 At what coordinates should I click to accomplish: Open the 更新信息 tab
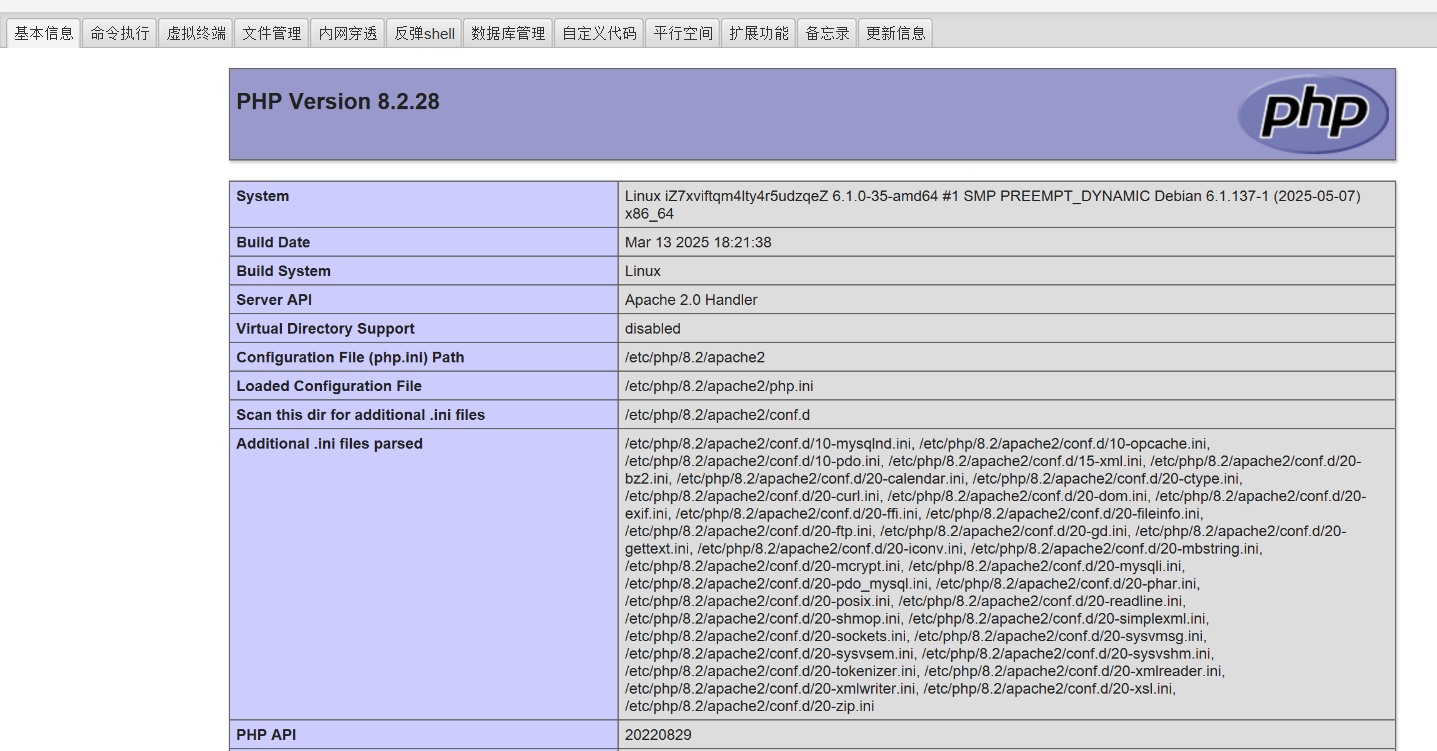coord(896,33)
